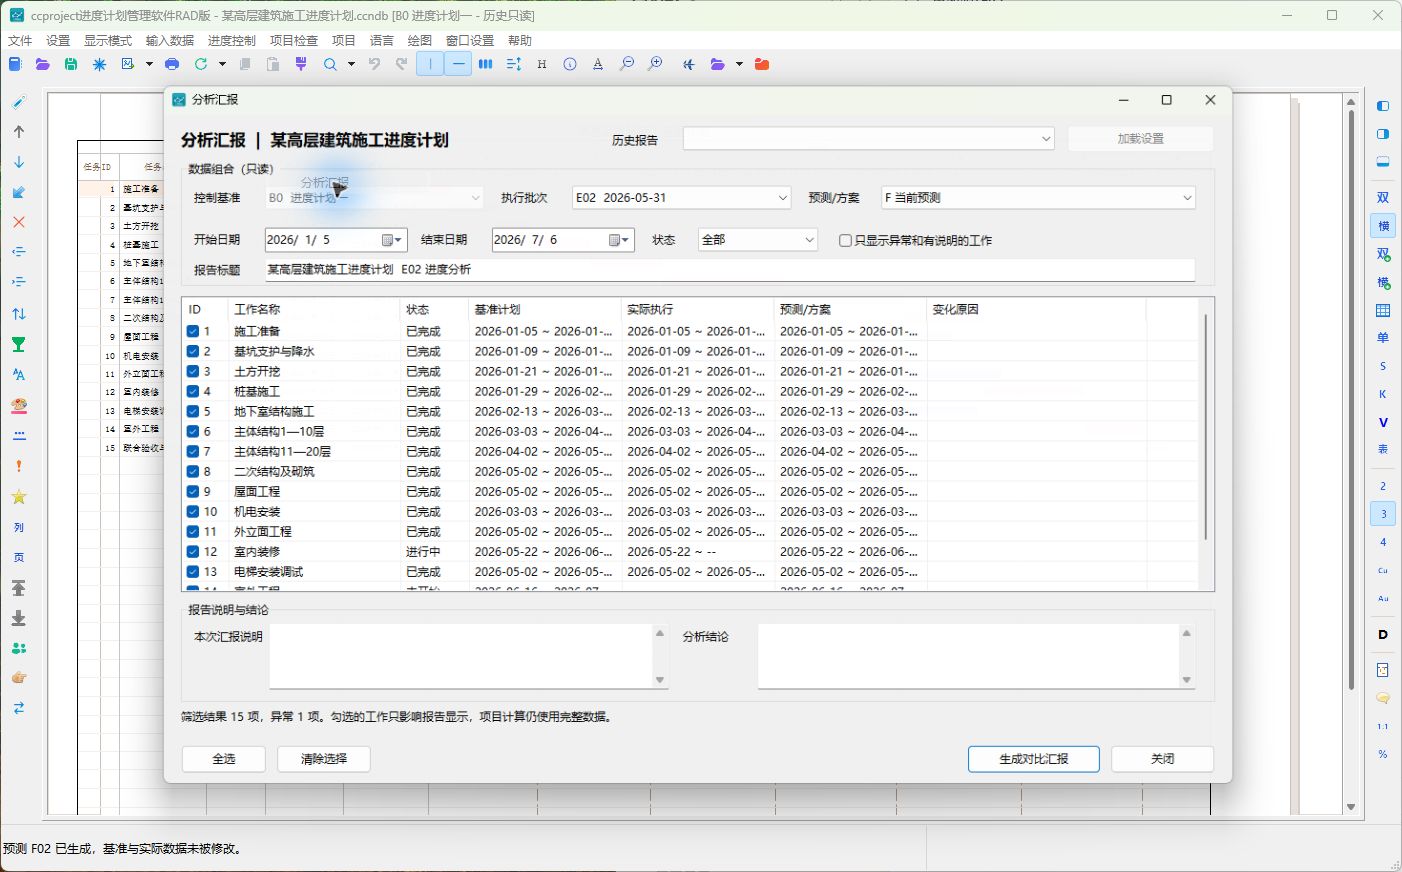
Task: Open the 历史报告 dropdown
Action: tap(869, 139)
